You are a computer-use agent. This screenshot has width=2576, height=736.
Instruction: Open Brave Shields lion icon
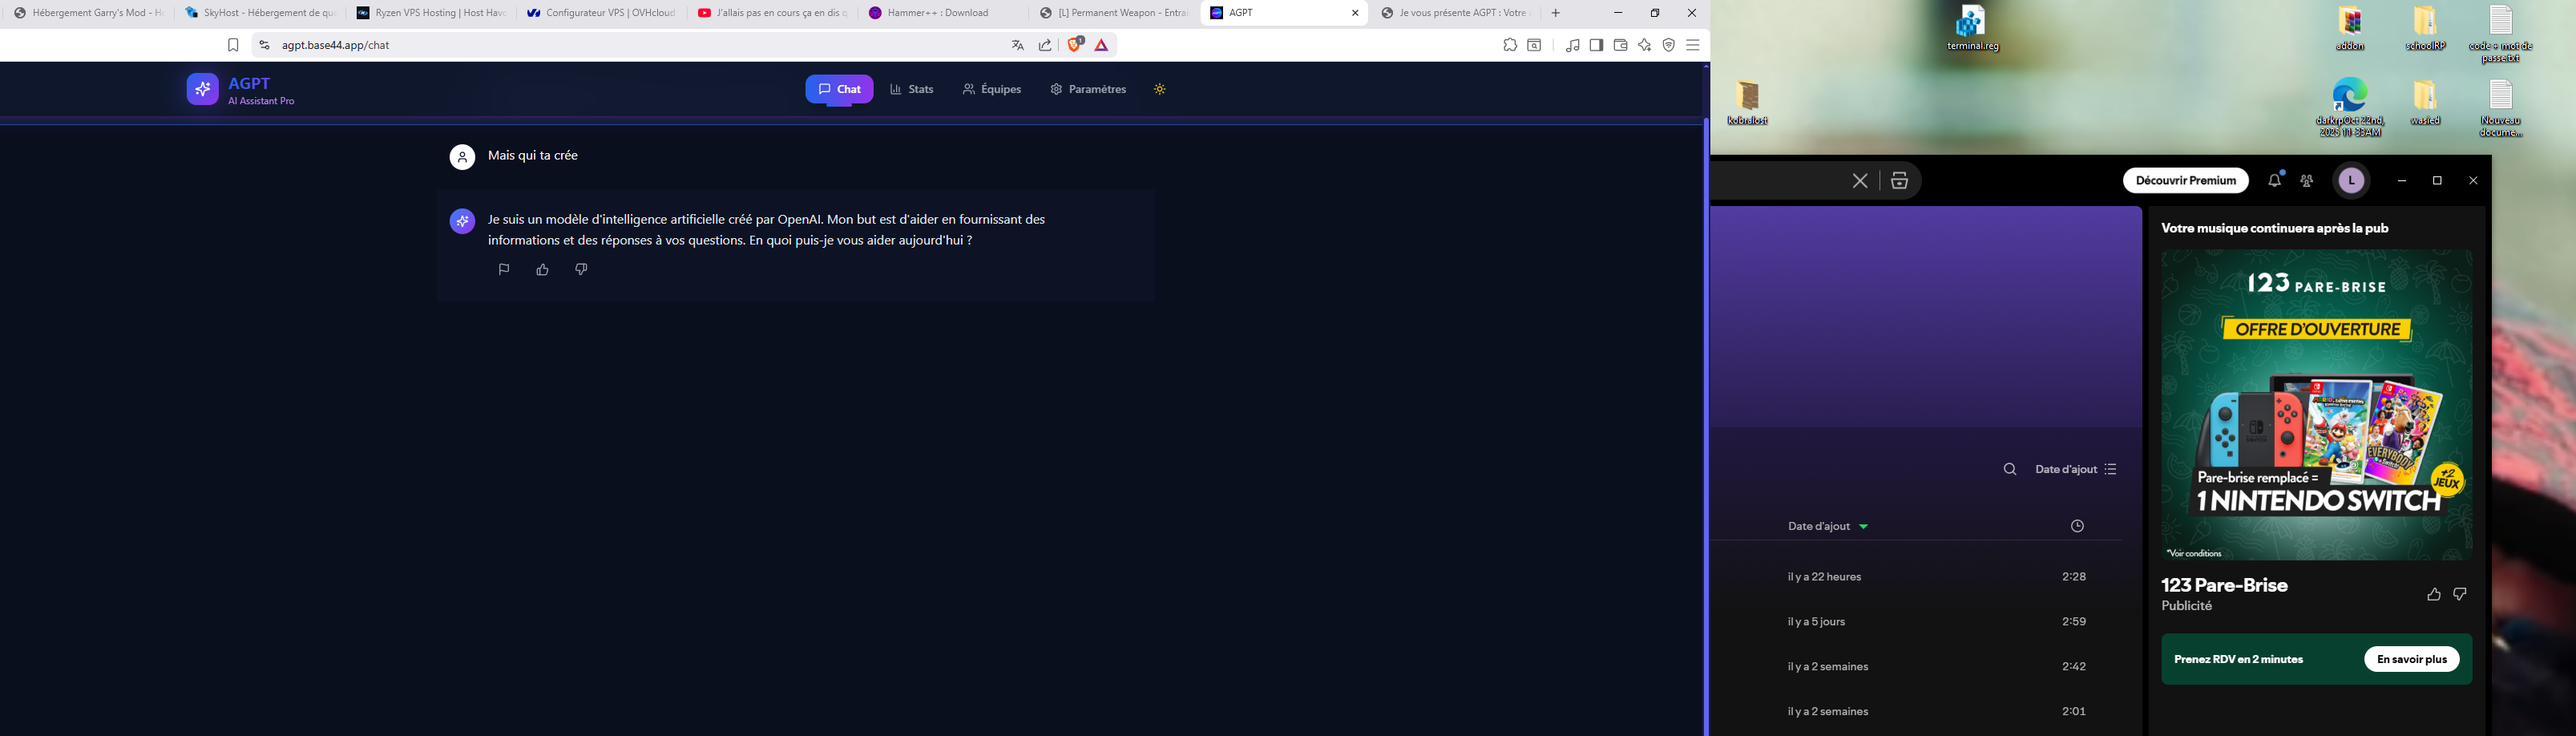(x=1074, y=45)
